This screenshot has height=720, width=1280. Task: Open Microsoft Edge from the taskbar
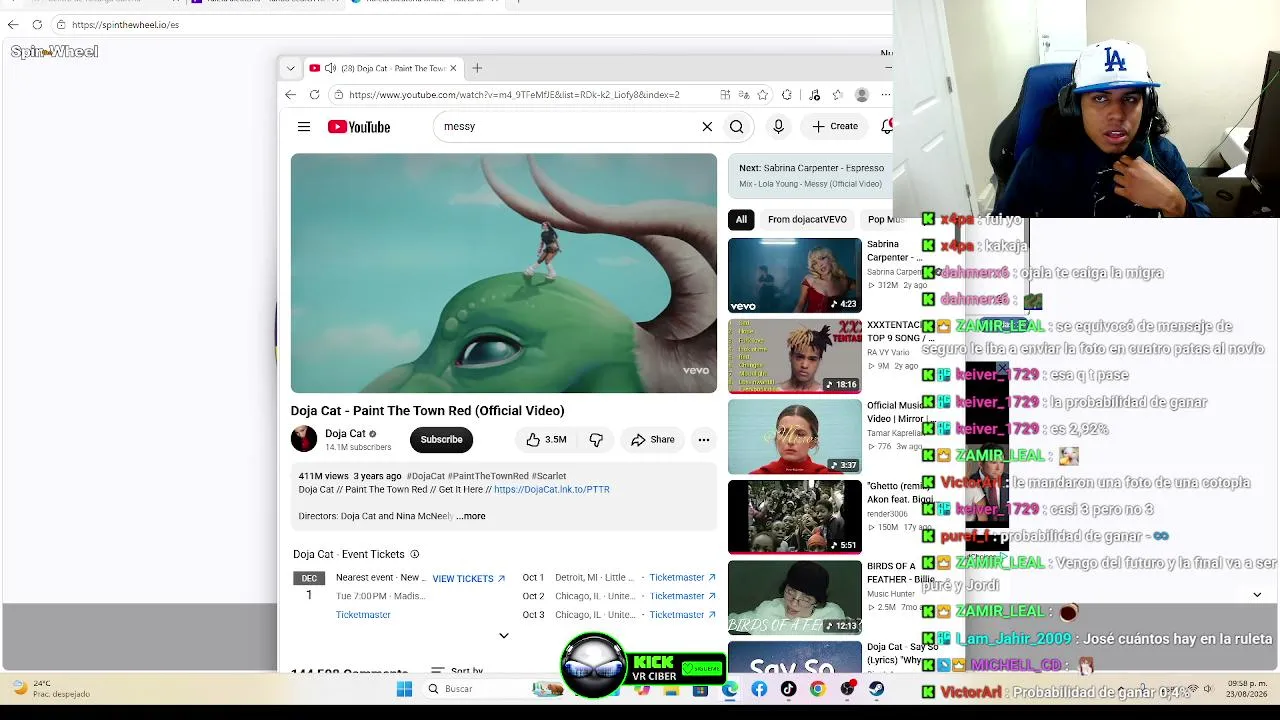[x=730, y=689]
